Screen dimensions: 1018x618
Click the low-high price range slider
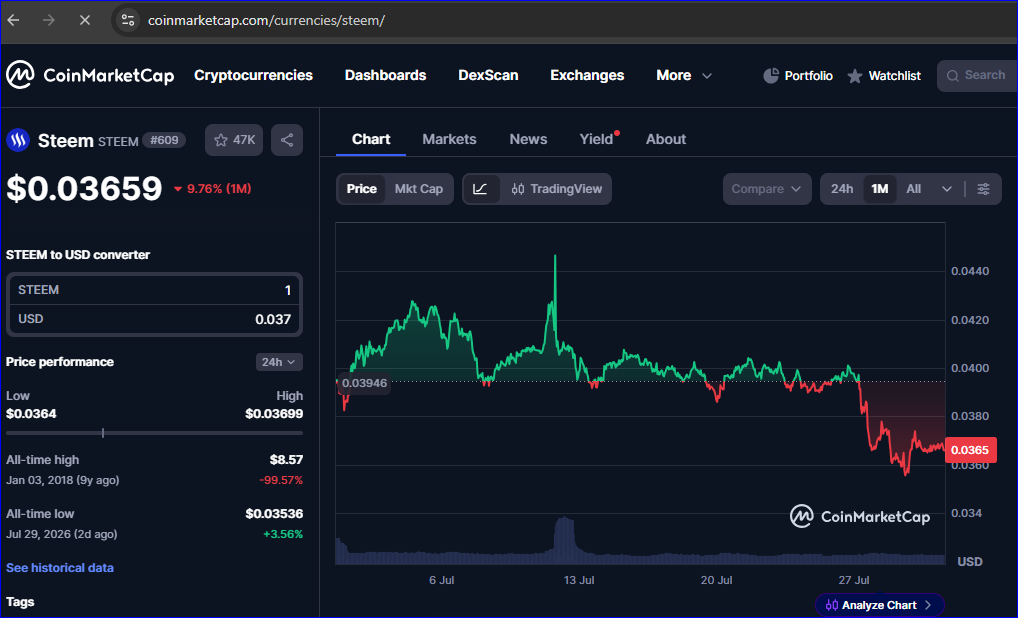point(154,433)
